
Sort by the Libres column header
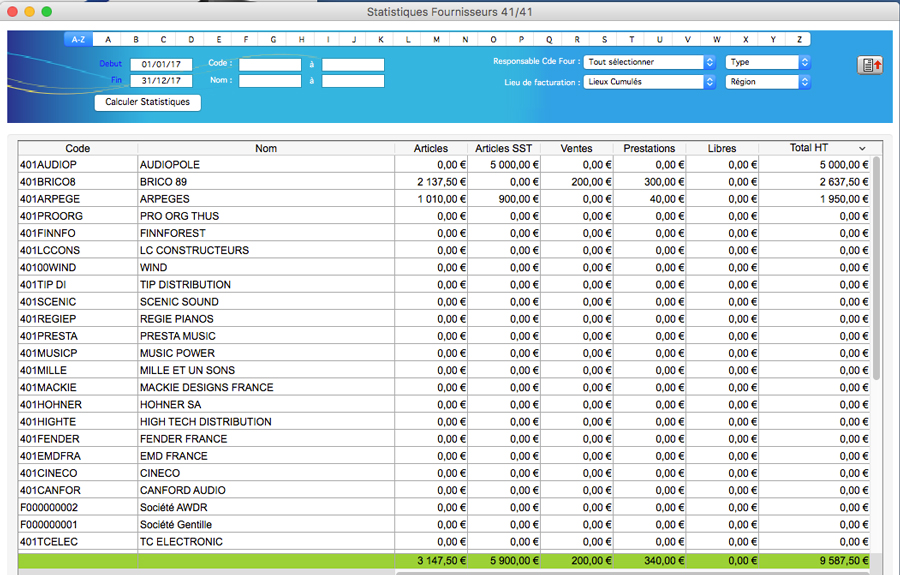pos(721,148)
